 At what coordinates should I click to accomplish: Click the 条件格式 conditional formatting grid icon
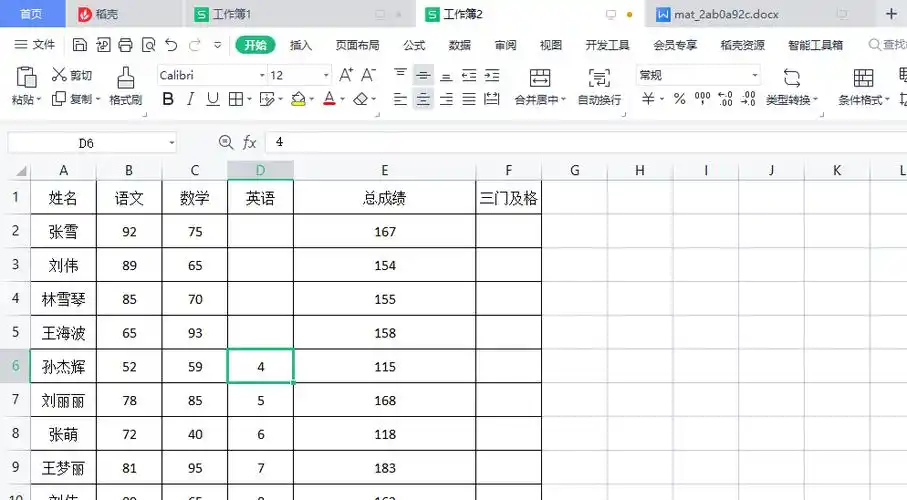[864, 78]
